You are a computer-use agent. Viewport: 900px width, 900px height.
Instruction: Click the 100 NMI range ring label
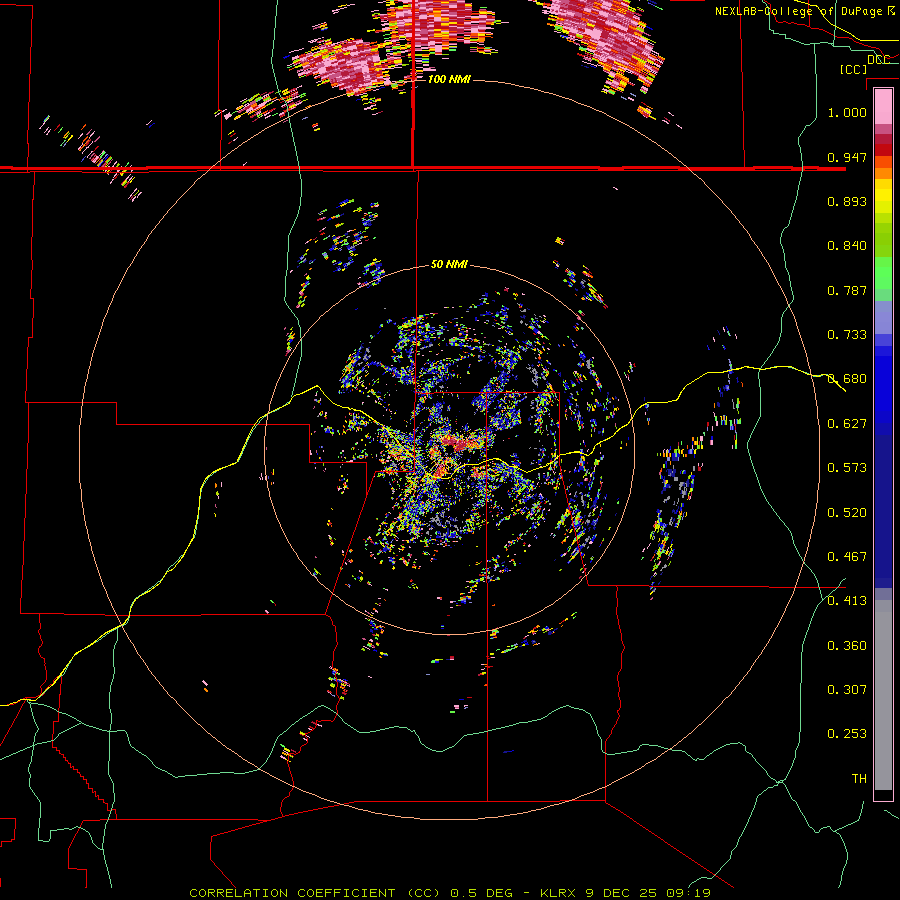coord(449,79)
